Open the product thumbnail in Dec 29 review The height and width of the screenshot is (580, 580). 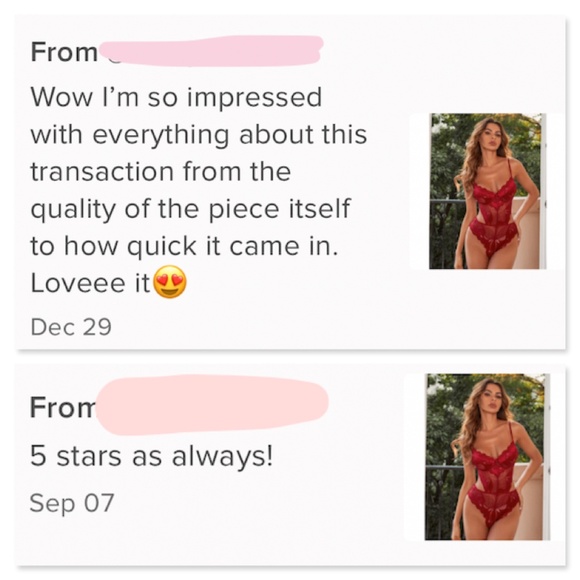click(x=488, y=191)
